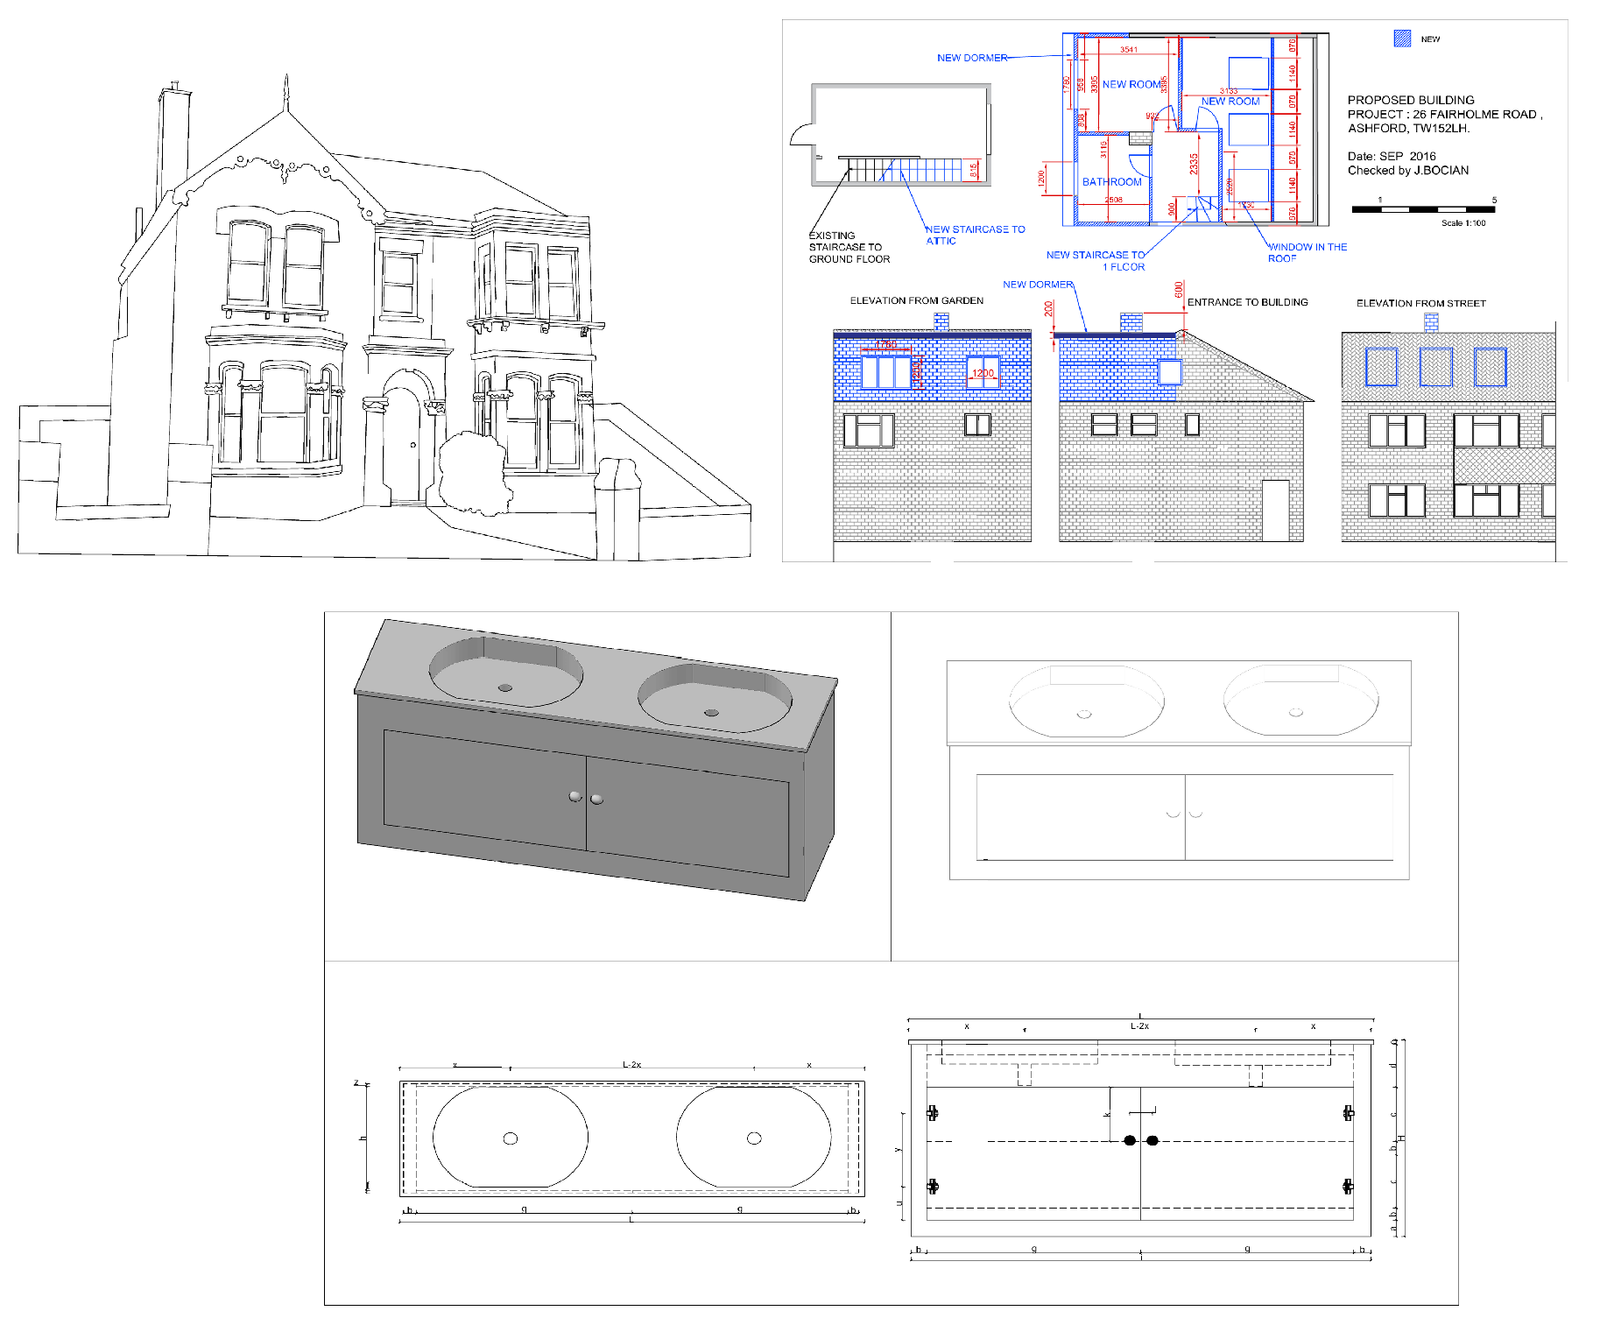Select the vanity front section with dashed lines
1600x1332 pixels.
[1140, 1138]
